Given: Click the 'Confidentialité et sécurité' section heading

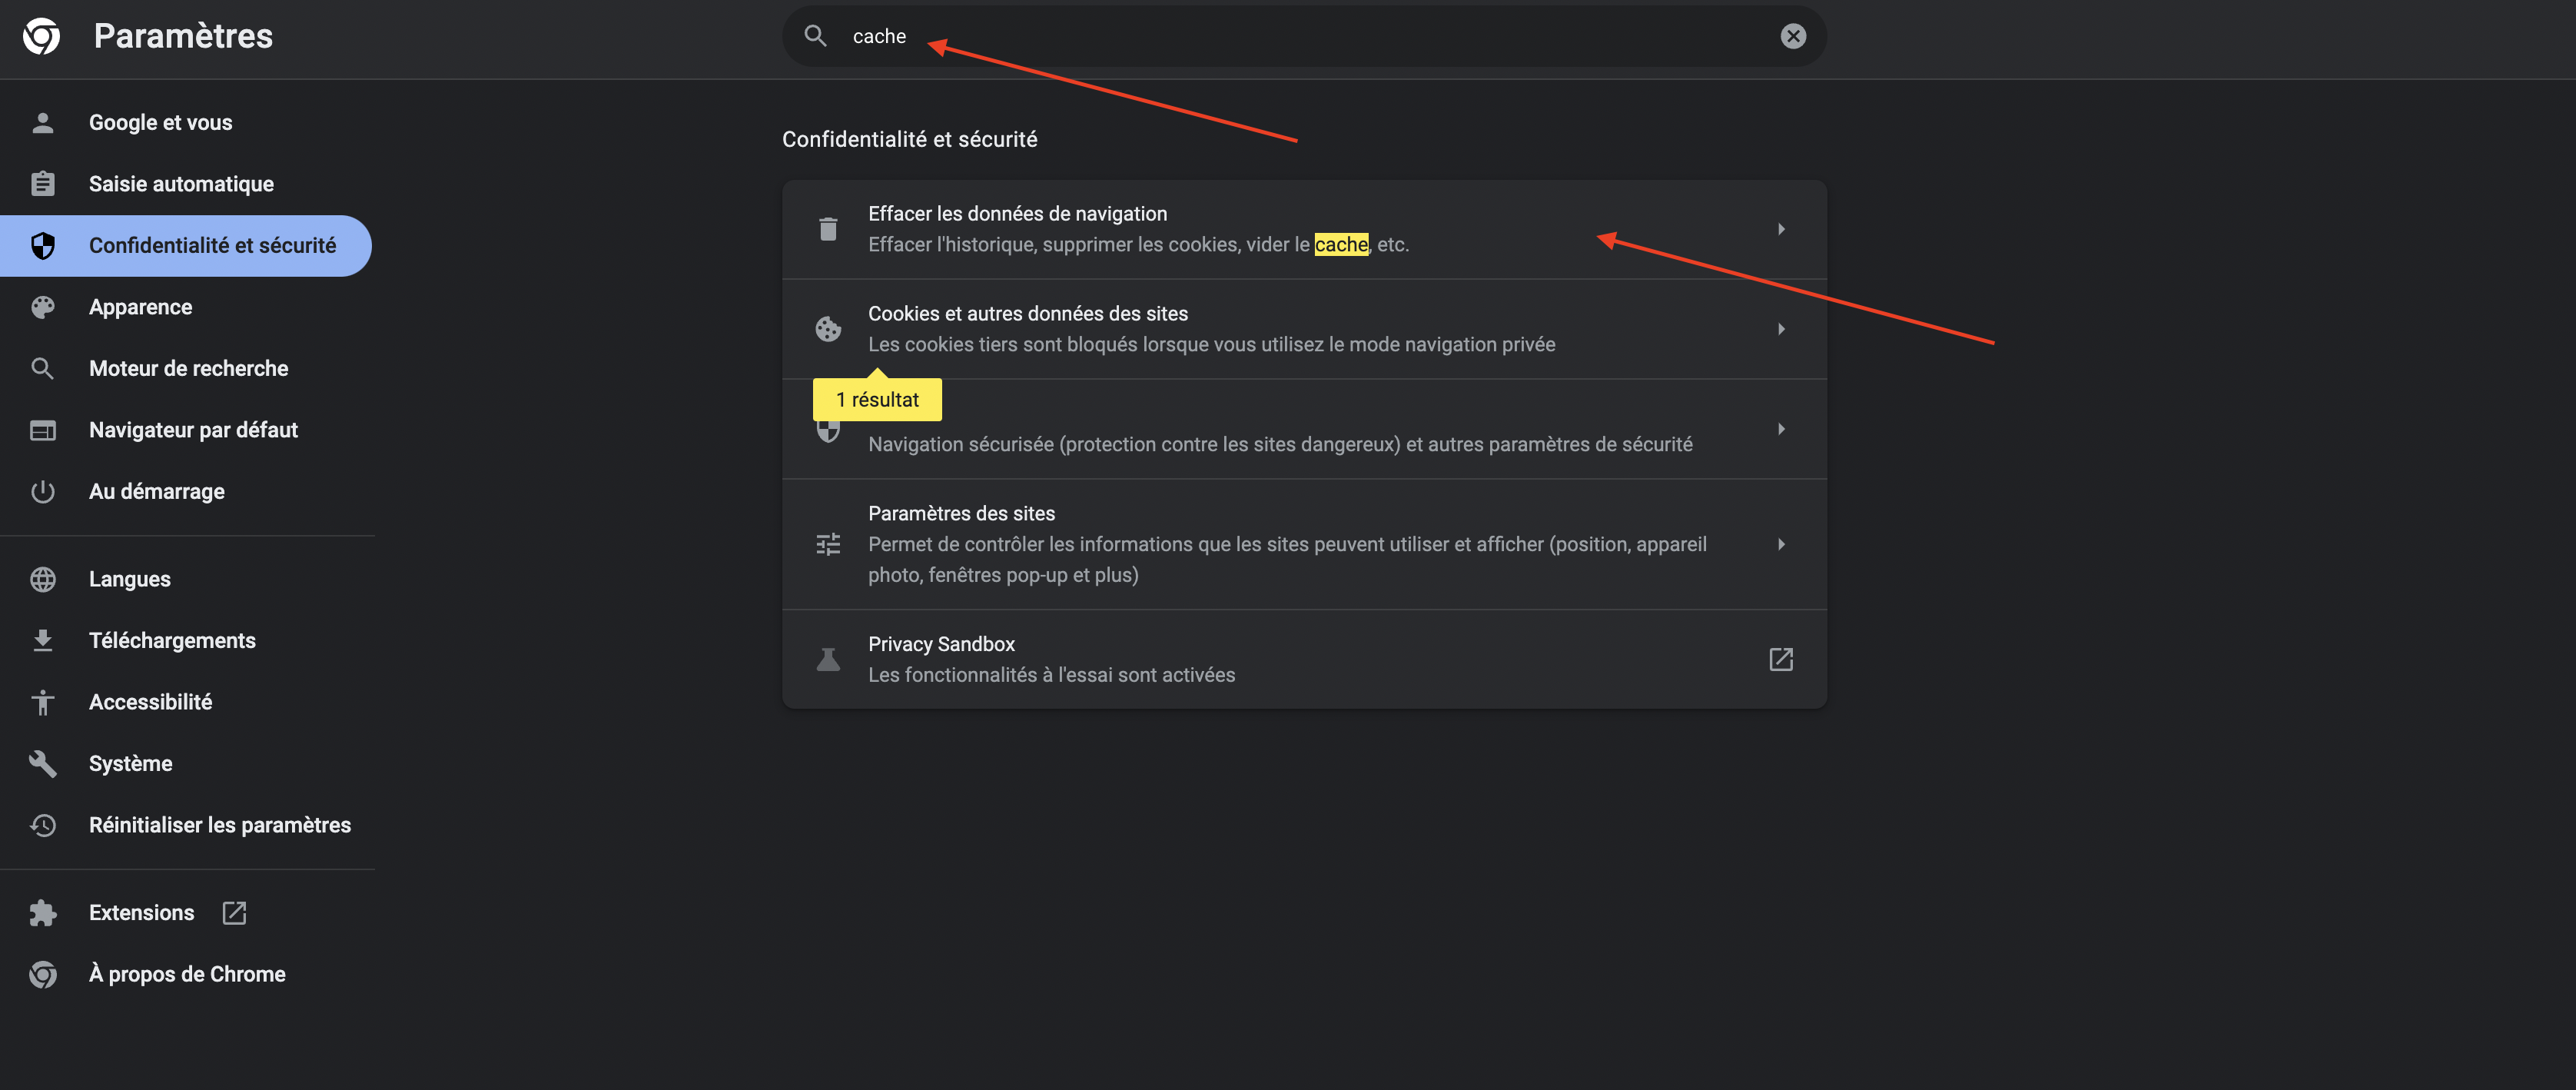Looking at the screenshot, I should [x=910, y=140].
